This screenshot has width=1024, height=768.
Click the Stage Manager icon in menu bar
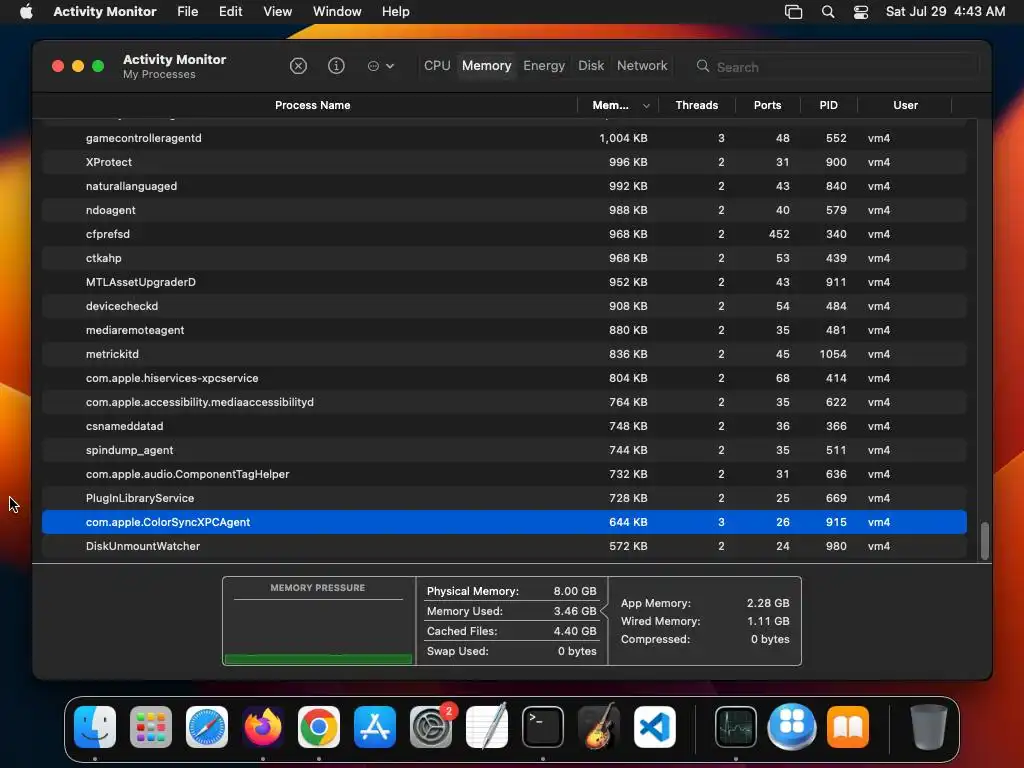(x=793, y=12)
